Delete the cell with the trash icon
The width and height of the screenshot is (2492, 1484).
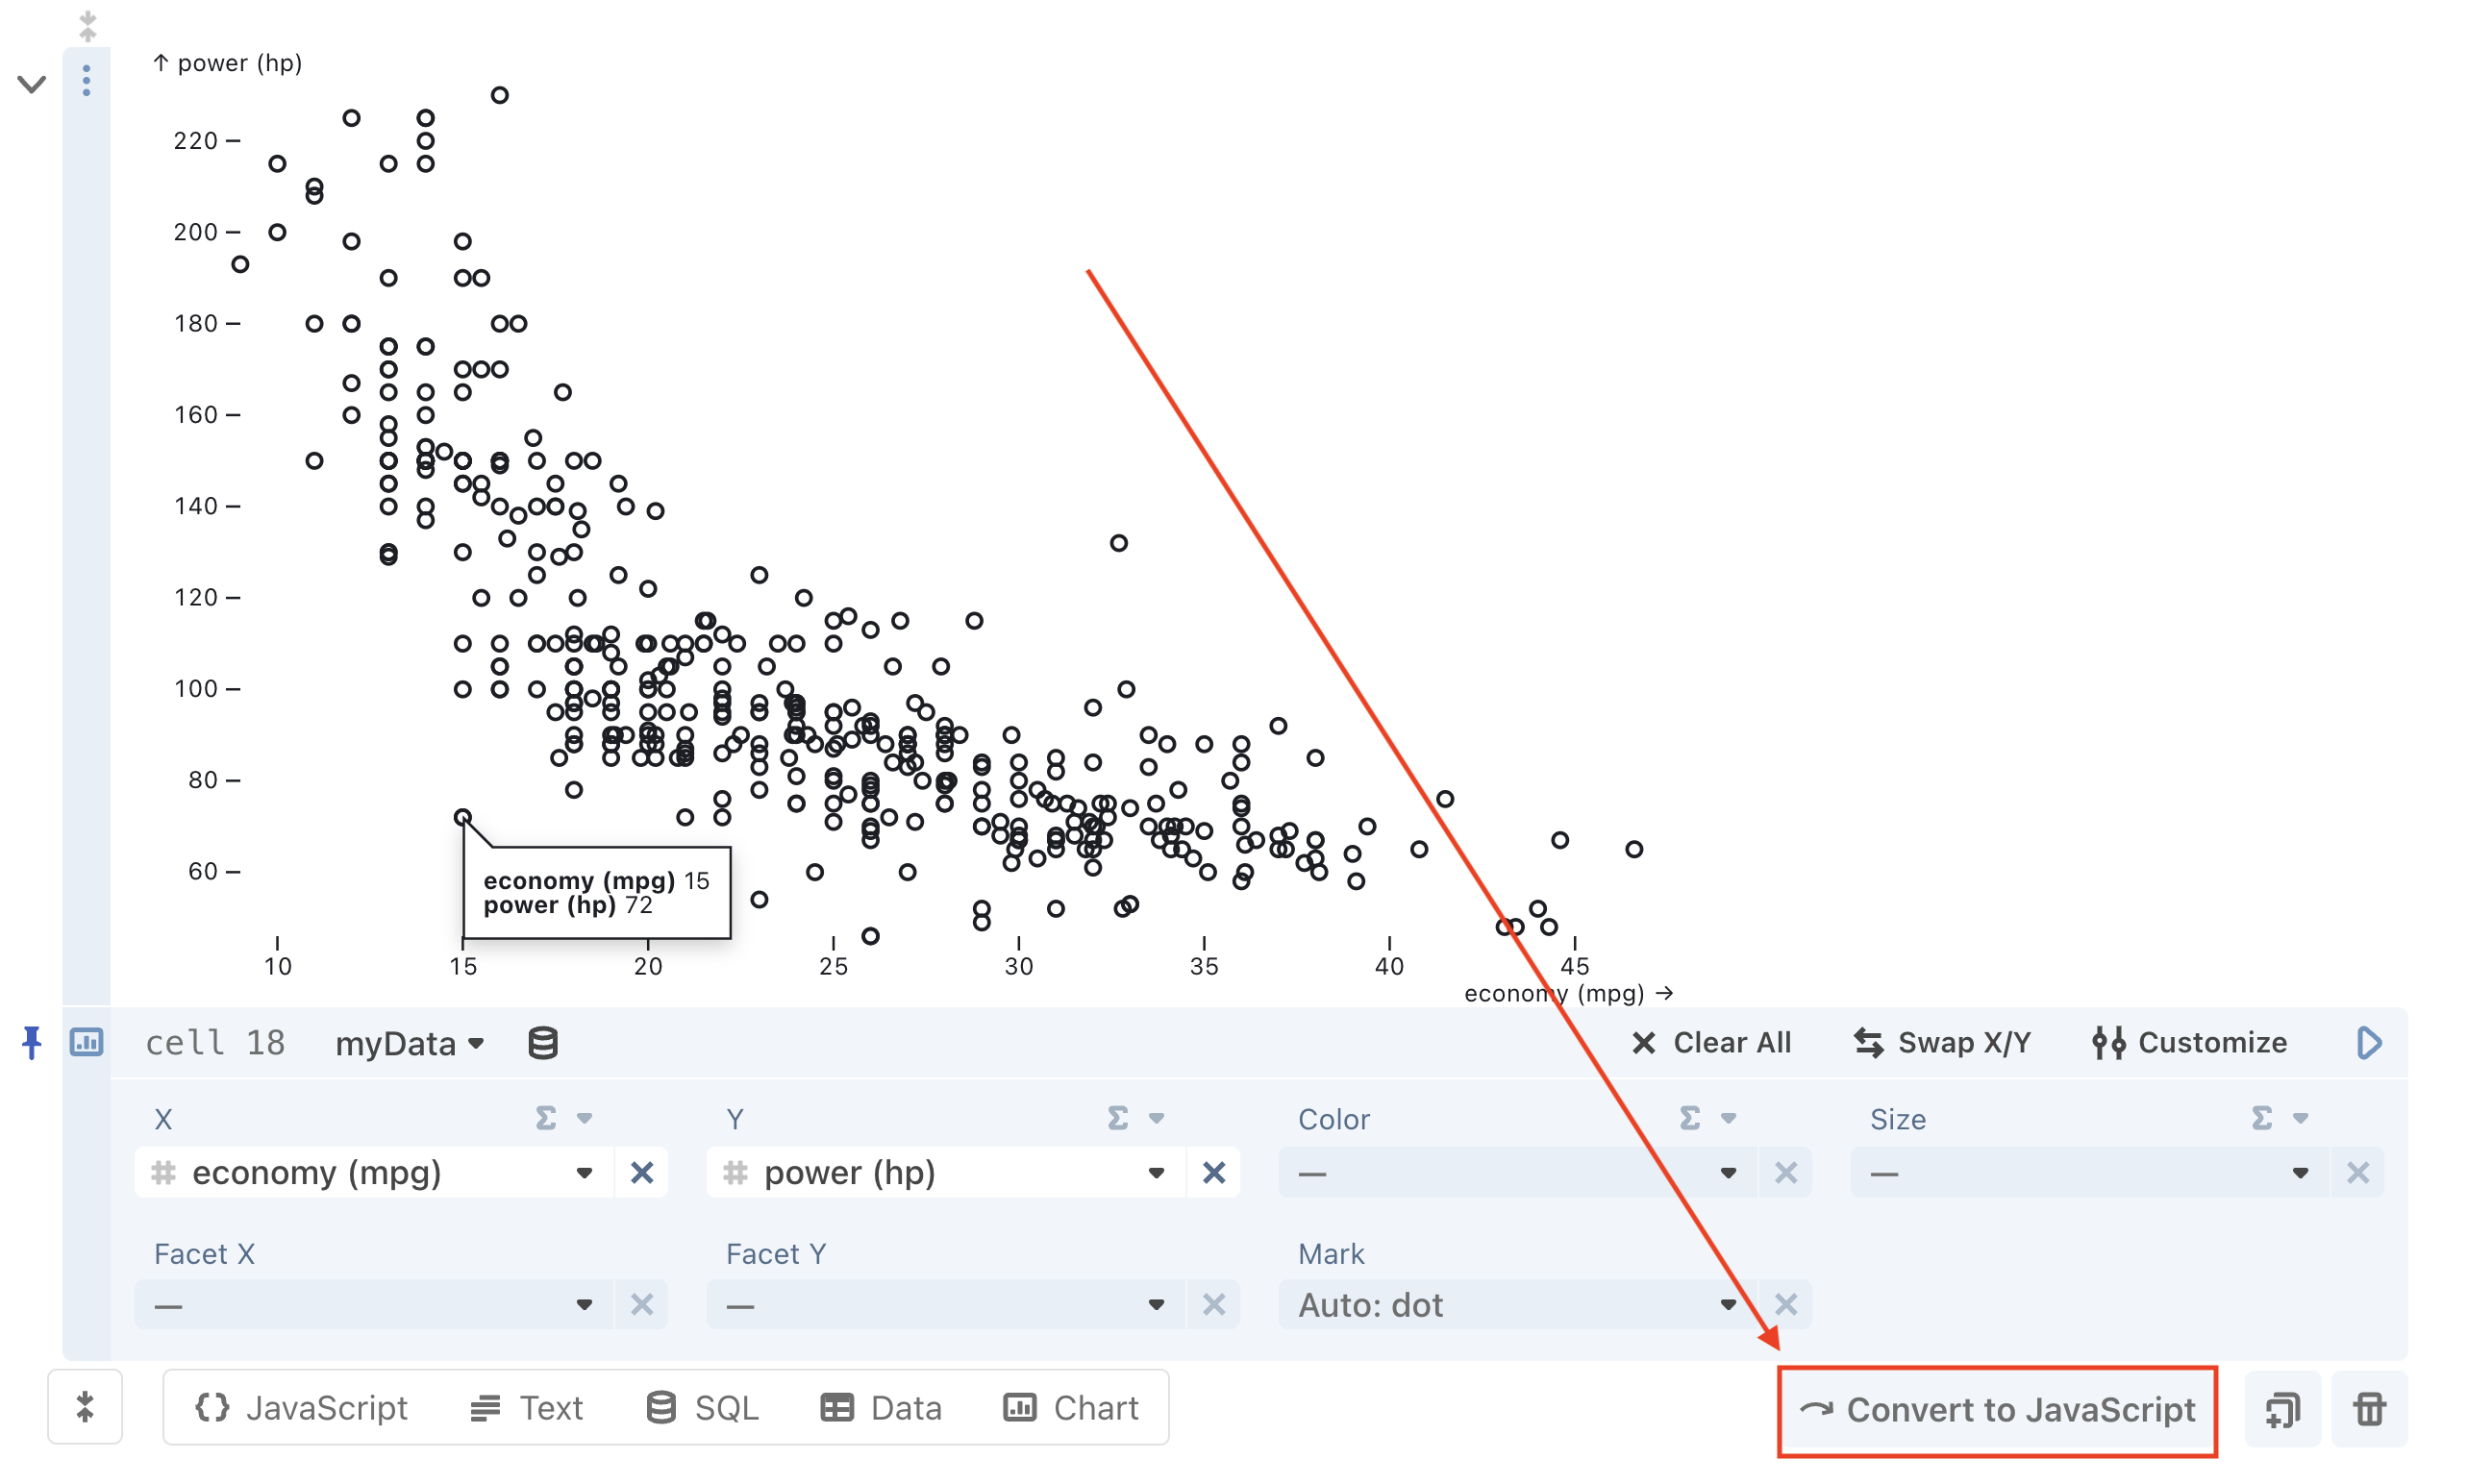(2369, 1408)
